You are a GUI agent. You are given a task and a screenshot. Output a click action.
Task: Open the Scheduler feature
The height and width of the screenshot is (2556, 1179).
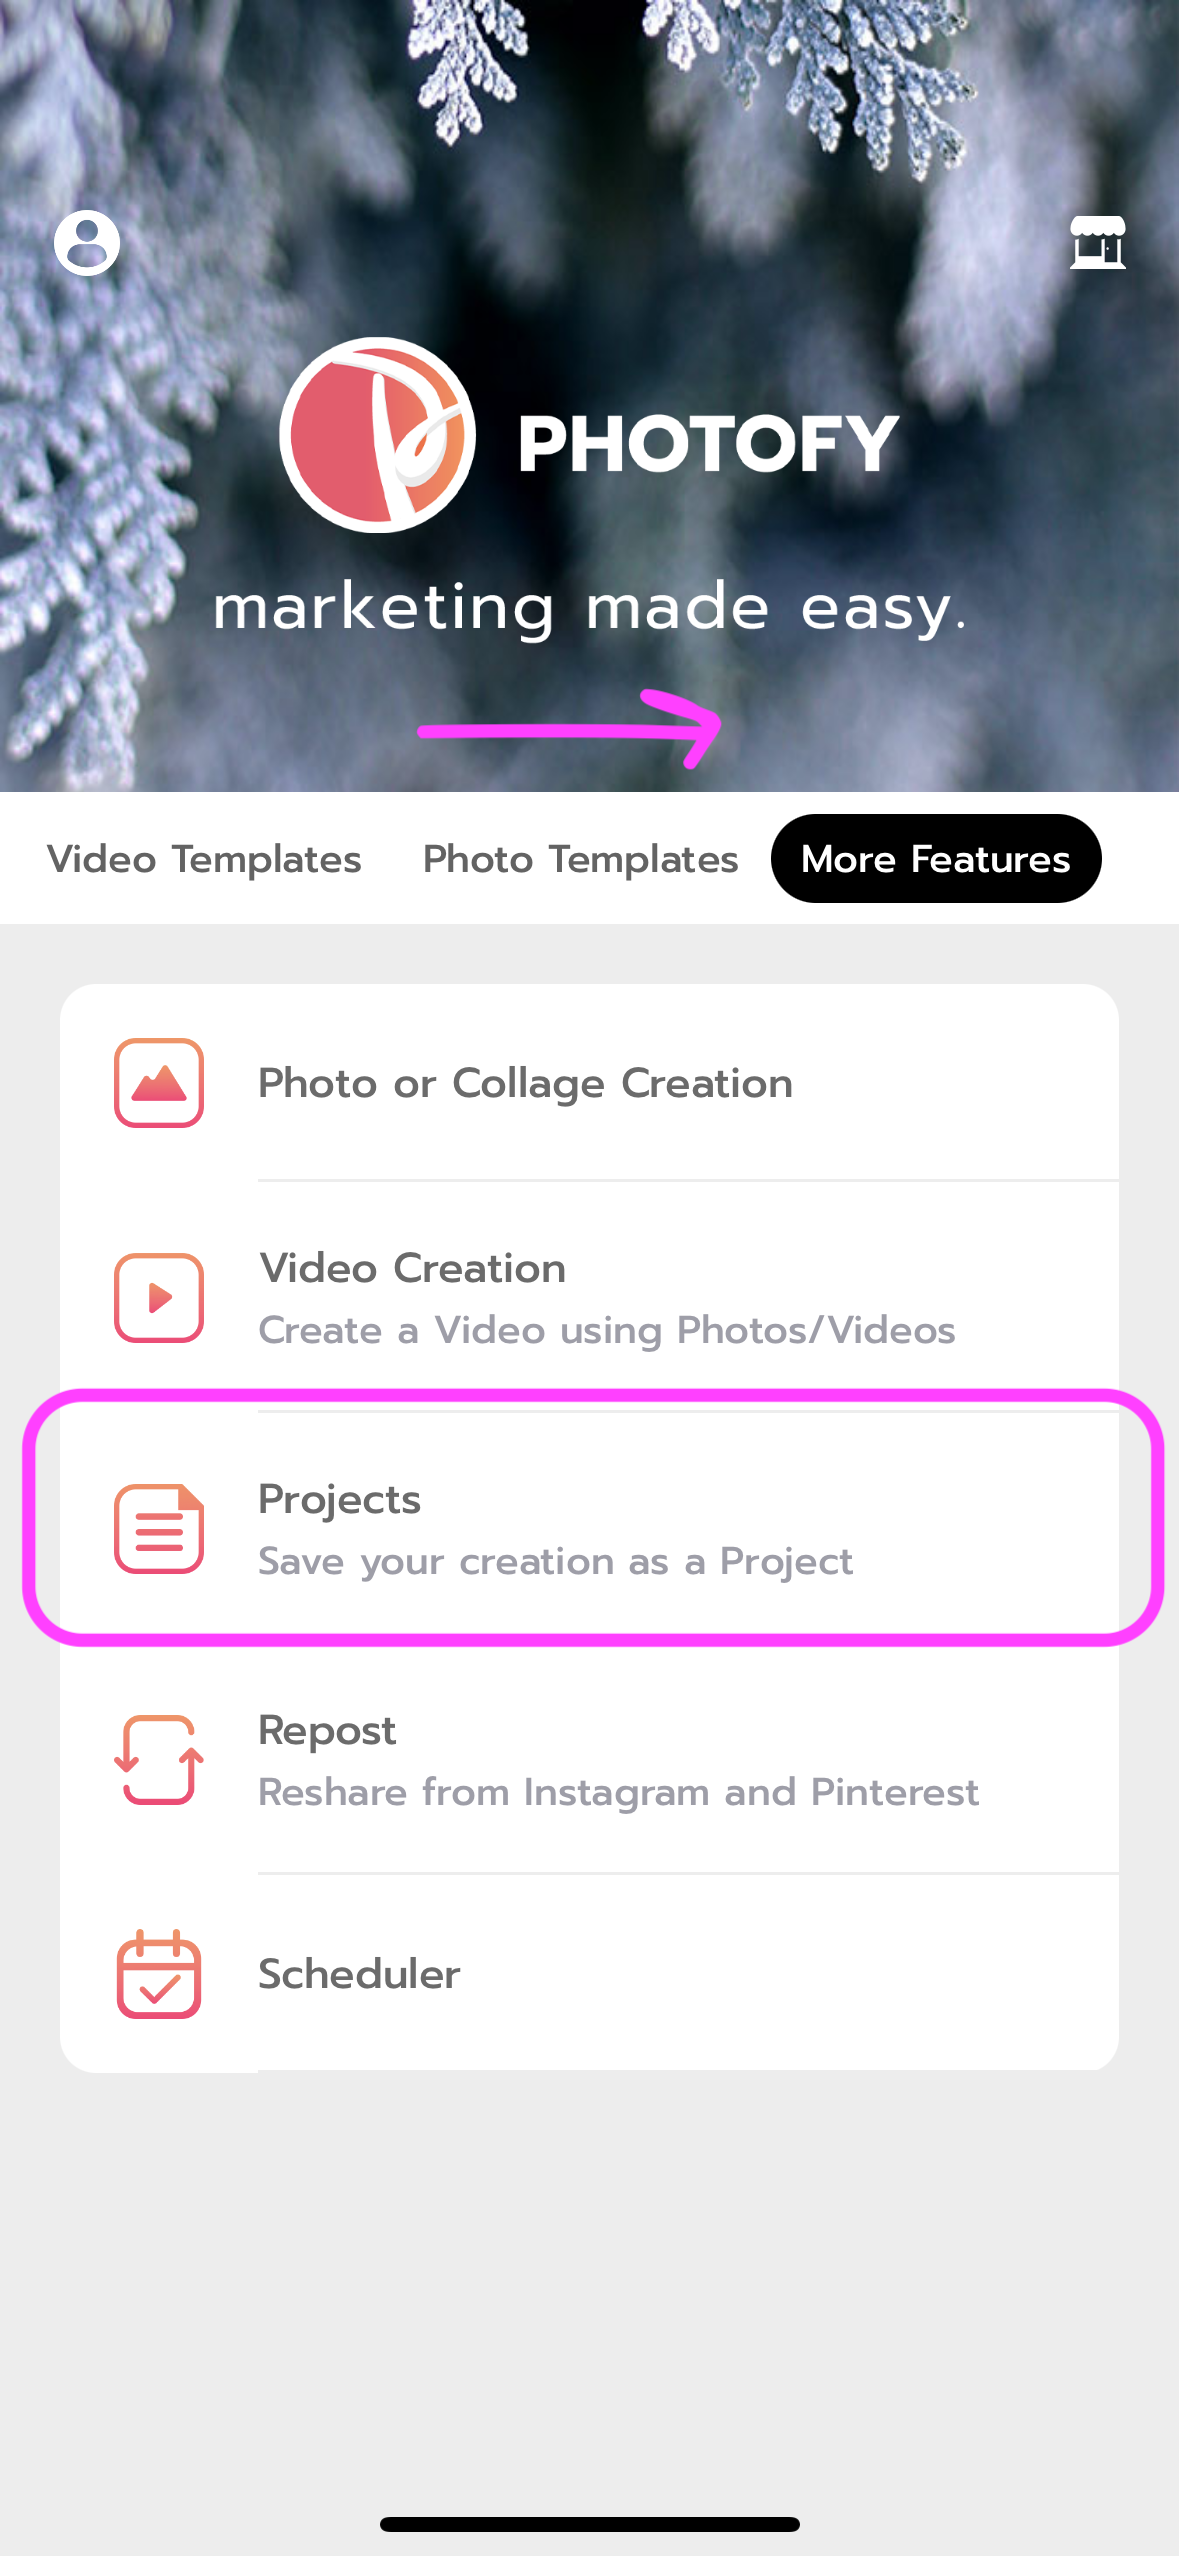point(357,1975)
